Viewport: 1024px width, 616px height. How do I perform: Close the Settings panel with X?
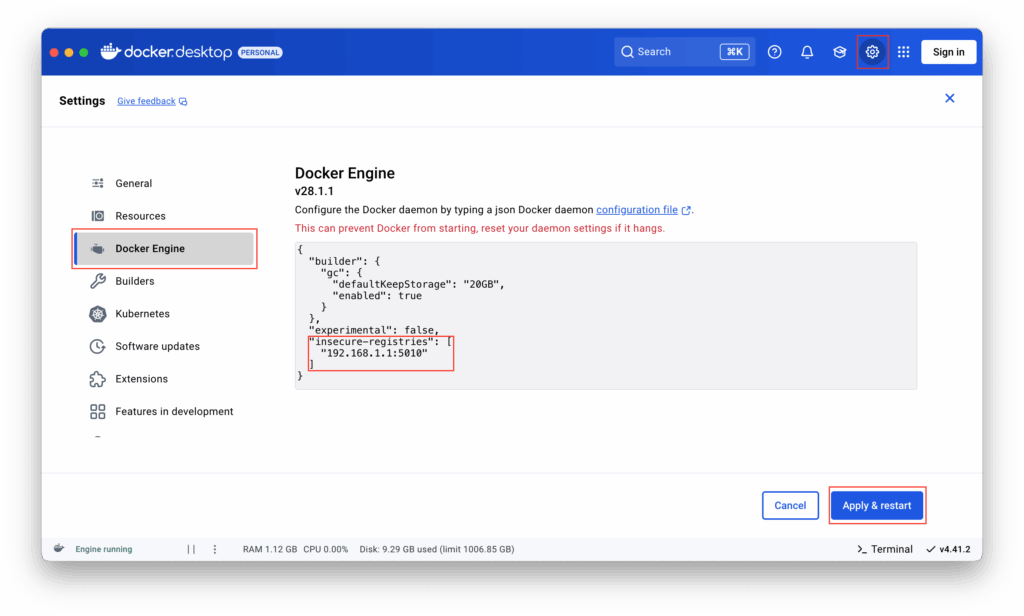coord(950,98)
